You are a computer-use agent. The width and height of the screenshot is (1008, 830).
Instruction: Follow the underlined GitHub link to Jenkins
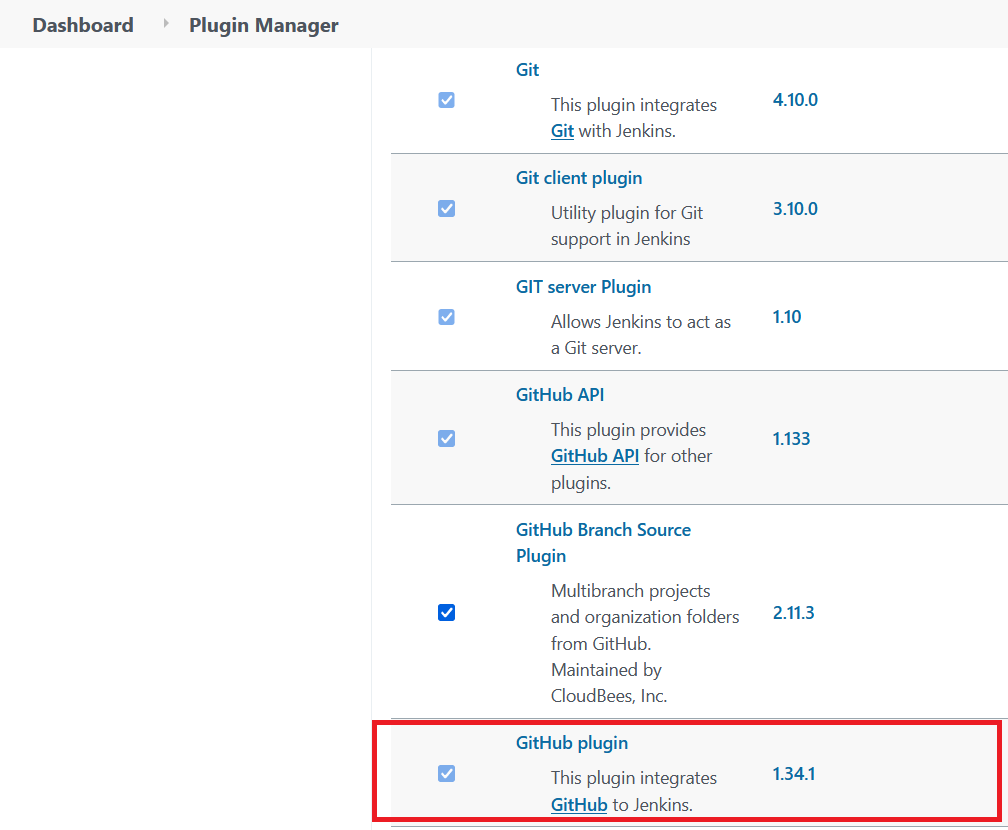579,805
